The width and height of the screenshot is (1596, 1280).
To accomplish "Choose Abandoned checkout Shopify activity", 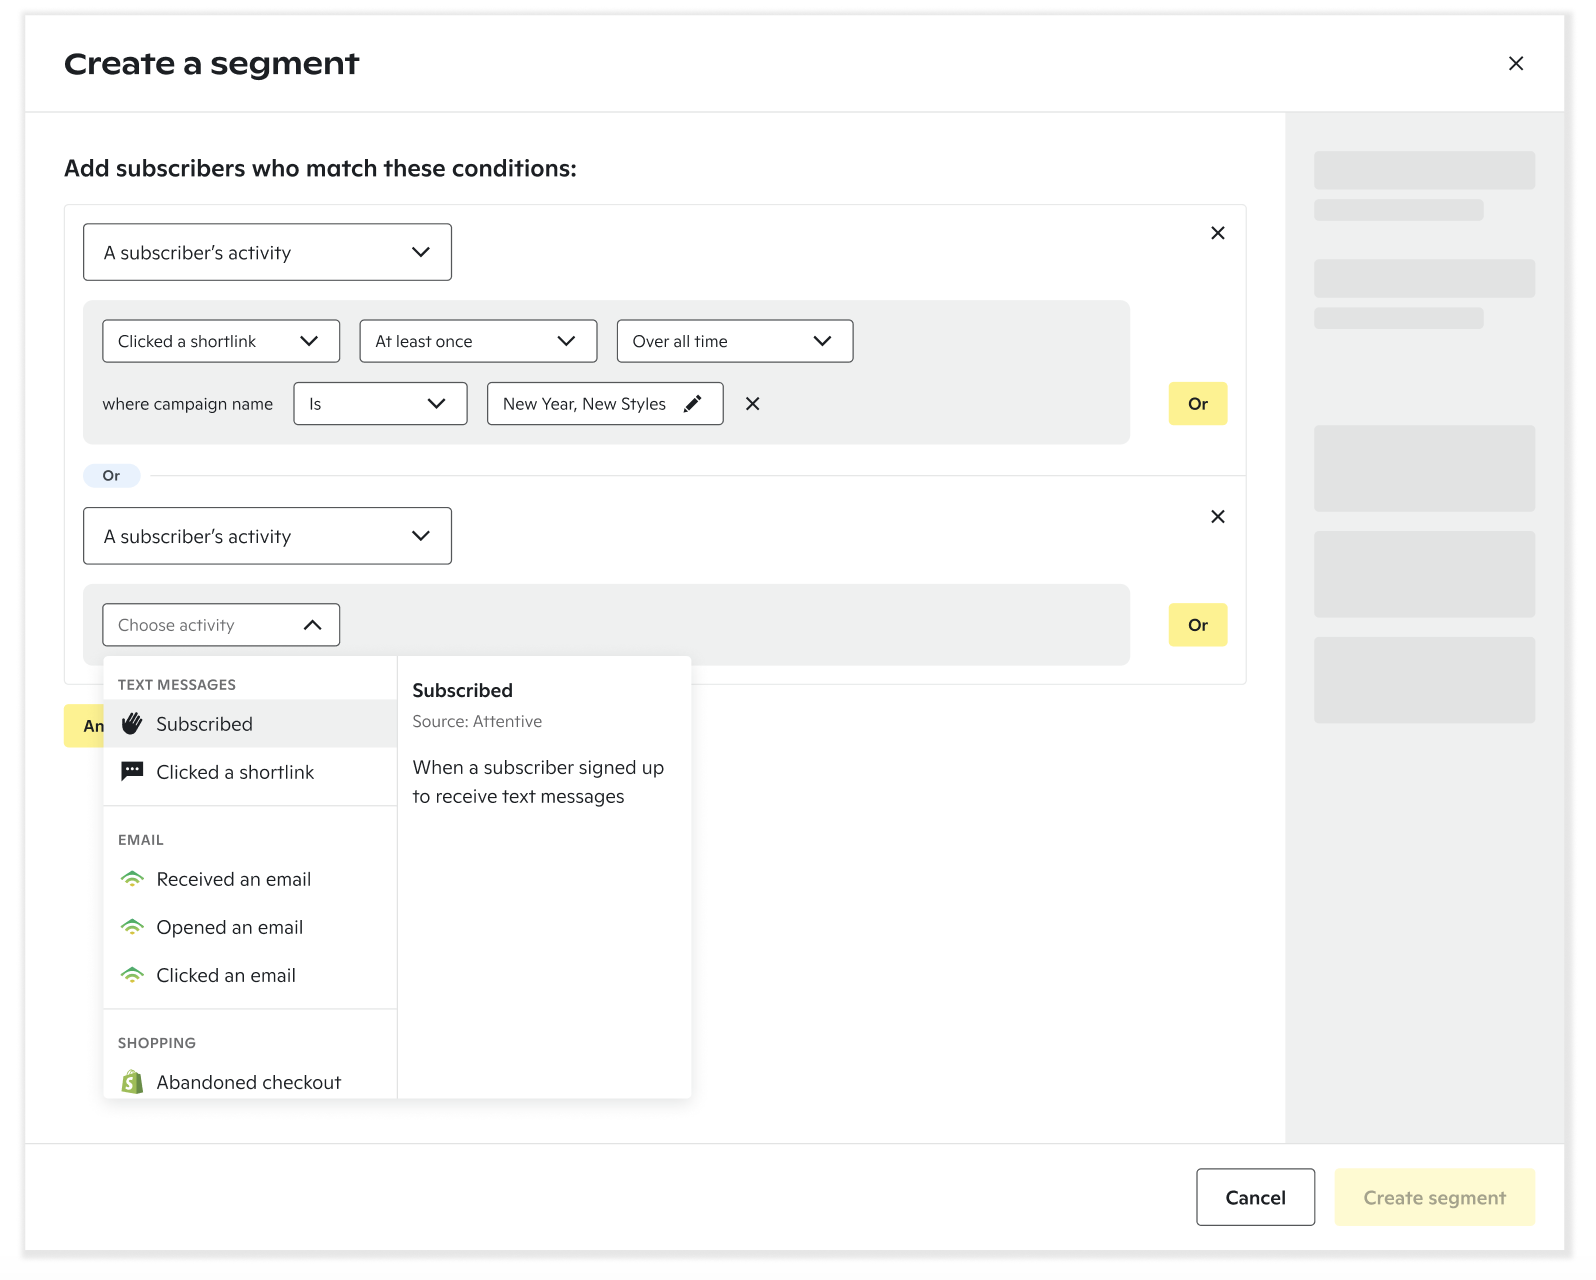I will pos(248,1082).
